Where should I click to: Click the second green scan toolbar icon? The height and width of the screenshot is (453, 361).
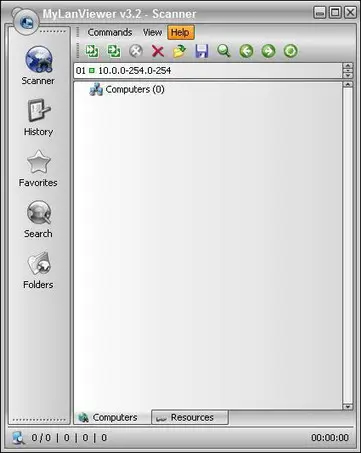(114, 51)
